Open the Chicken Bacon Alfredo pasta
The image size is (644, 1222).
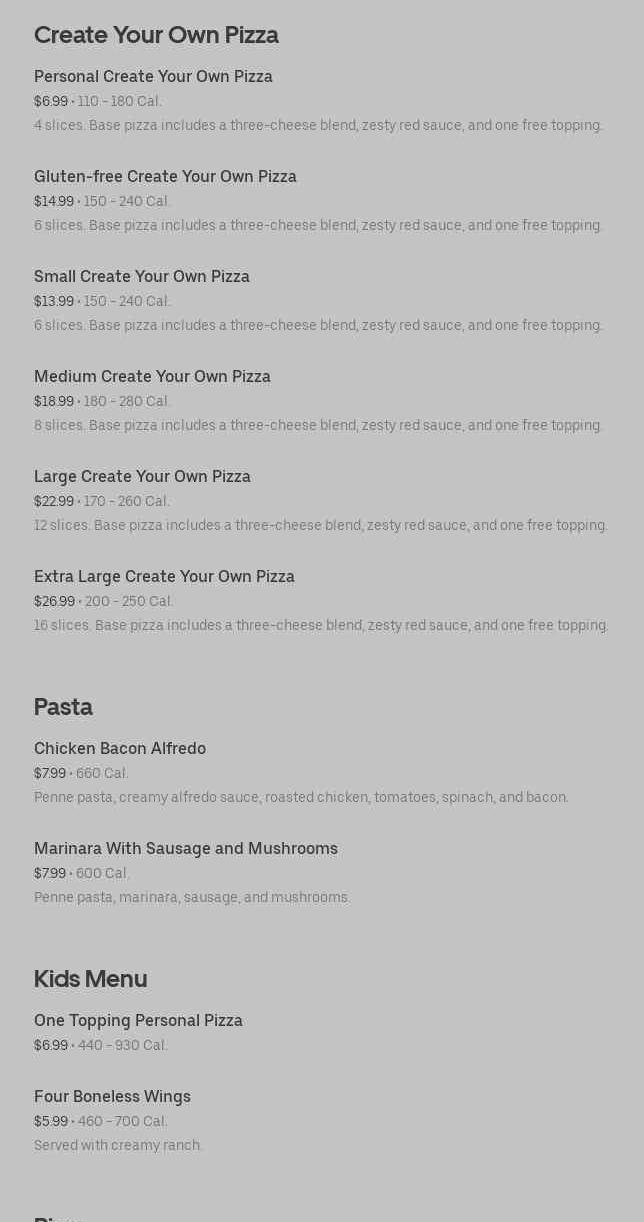tap(120, 749)
